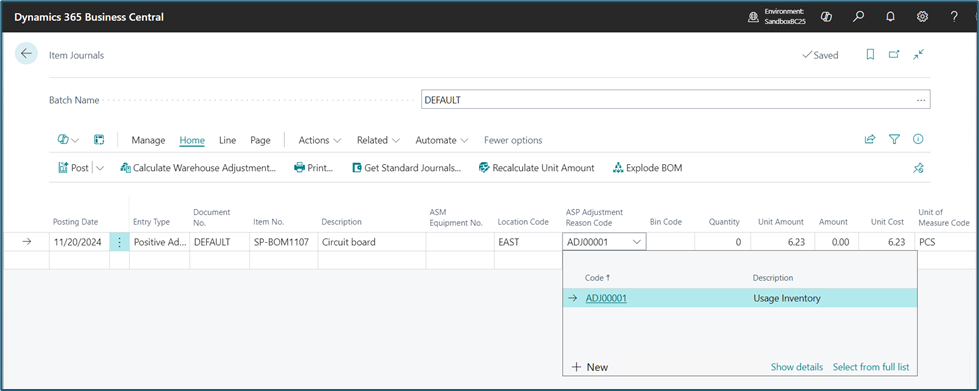The height and width of the screenshot is (391, 979).
Task: Bookmark this page icon
Action: (870, 55)
